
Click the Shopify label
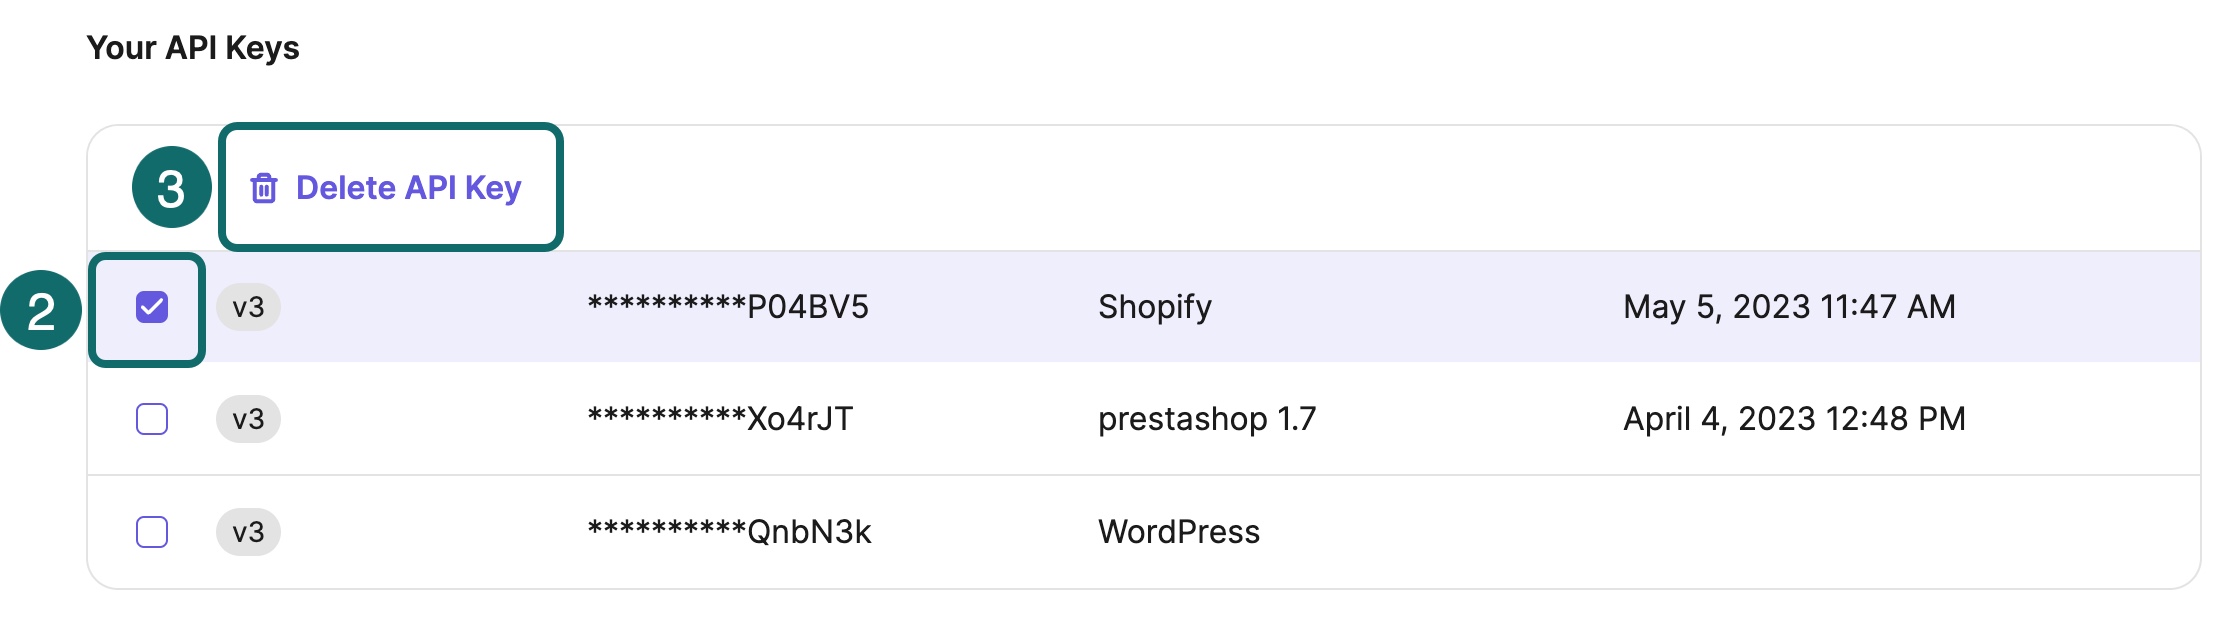coord(1156,307)
